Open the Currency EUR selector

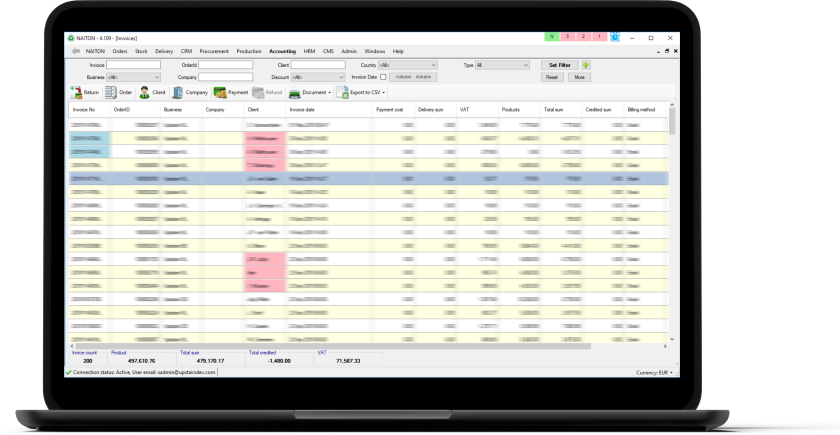coord(654,372)
